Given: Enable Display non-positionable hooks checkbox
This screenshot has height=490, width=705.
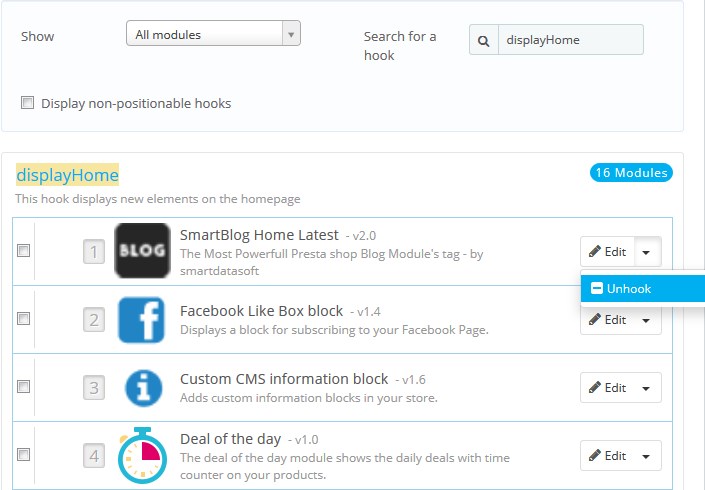Looking at the screenshot, I should 27,102.
